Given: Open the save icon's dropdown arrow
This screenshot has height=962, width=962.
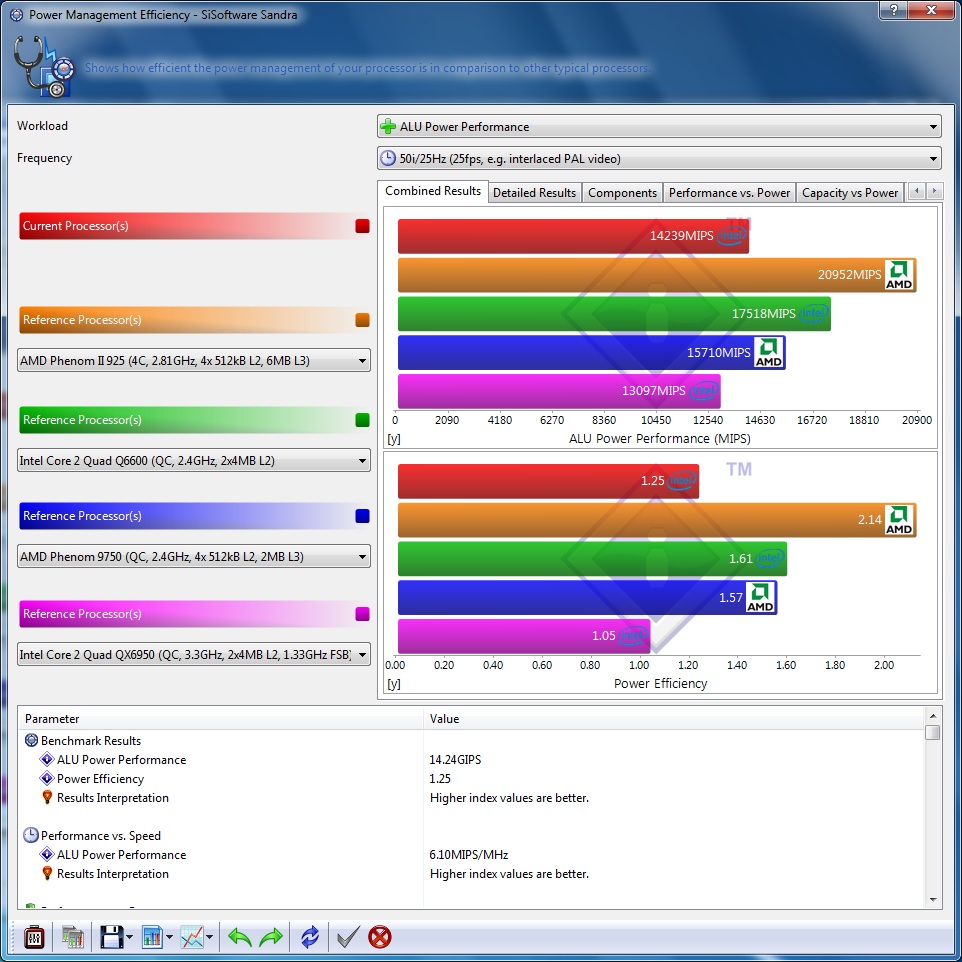Looking at the screenshot, I should (x=129, y=937).
